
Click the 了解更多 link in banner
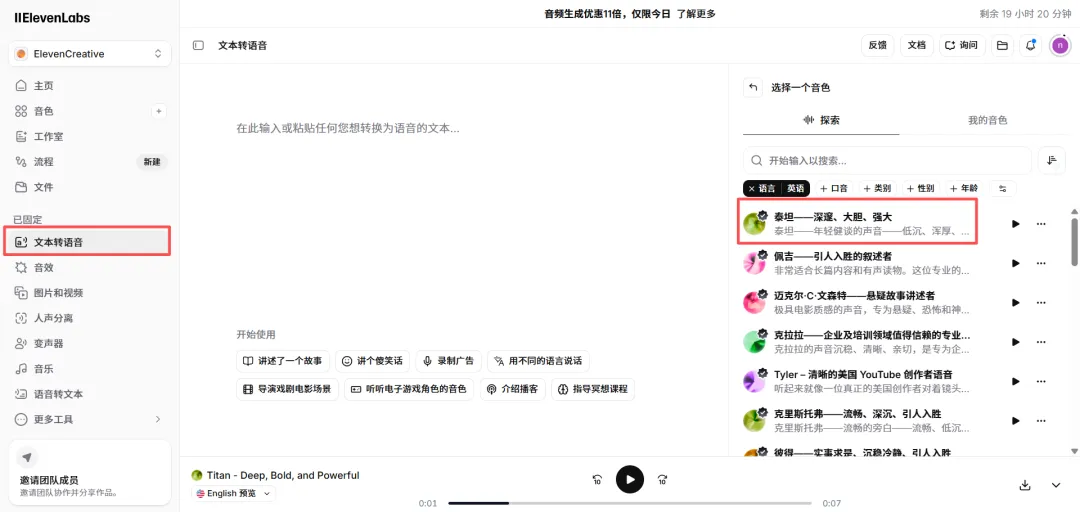pos(696,14)
